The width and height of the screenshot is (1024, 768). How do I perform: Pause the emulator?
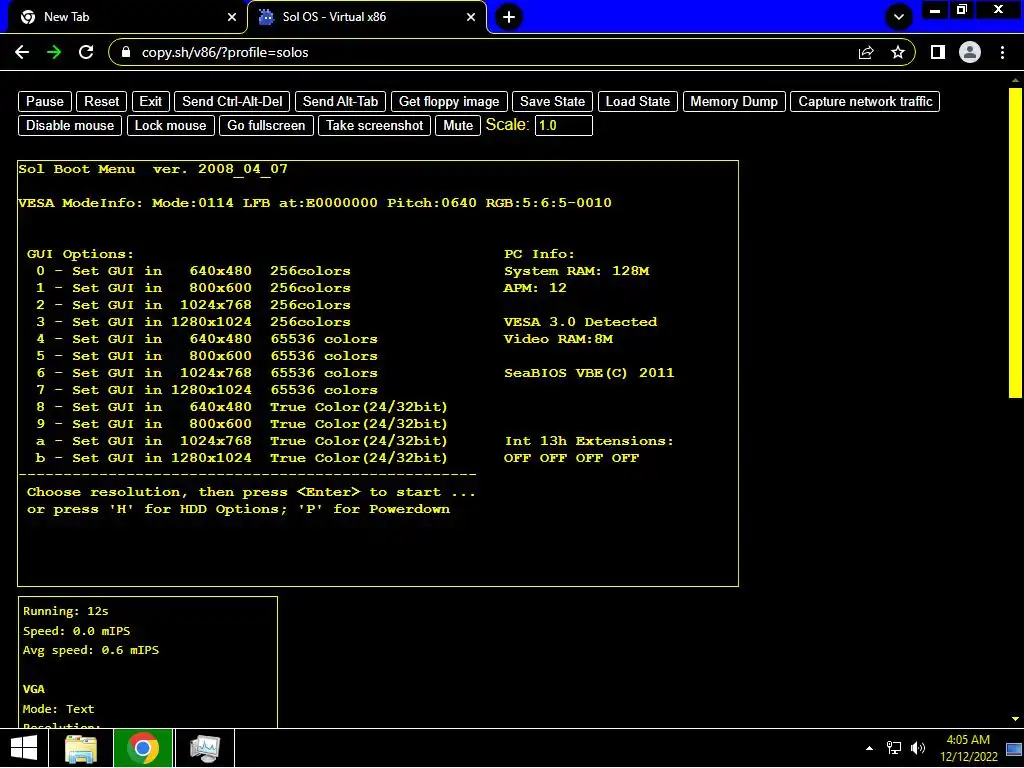pos(44,101)
